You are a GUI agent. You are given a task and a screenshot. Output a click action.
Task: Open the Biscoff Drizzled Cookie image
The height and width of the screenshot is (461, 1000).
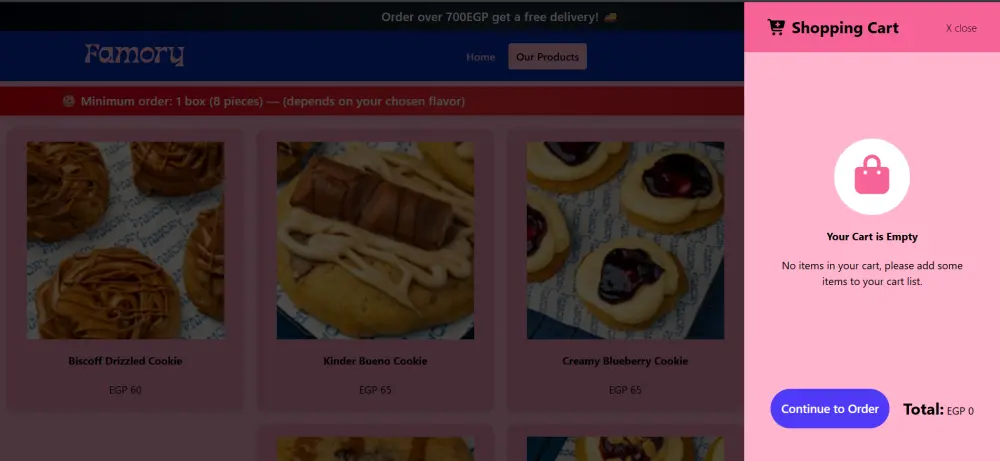coord(125,240)
